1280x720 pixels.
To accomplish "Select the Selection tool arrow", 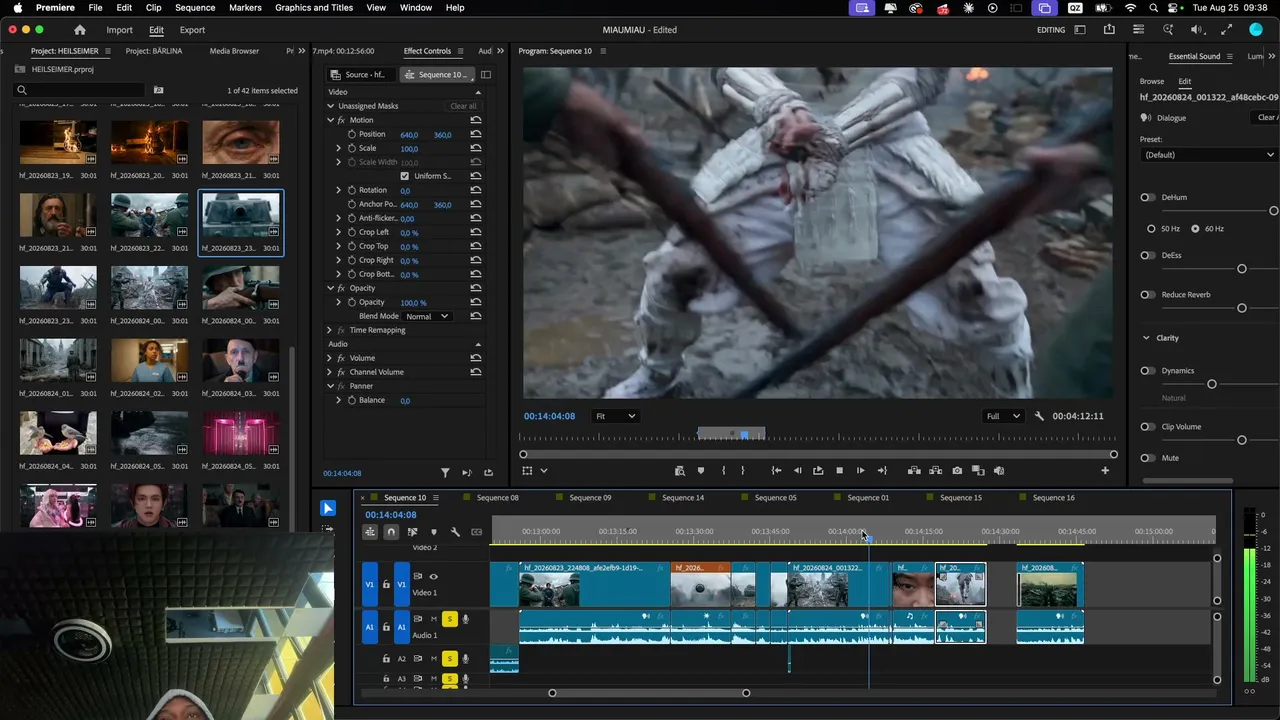I will point(328,508).
